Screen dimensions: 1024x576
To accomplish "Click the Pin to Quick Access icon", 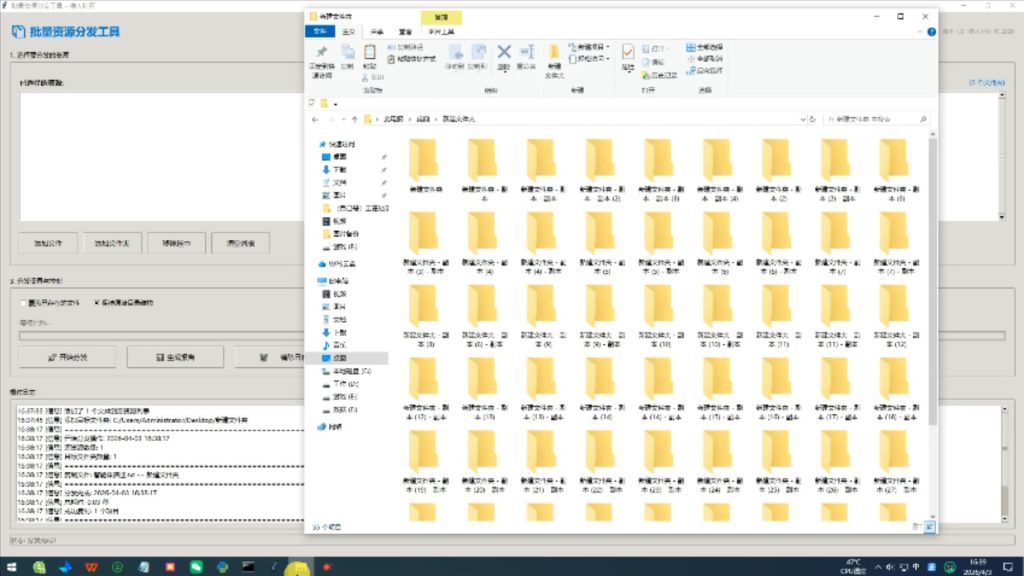I will pos(321,54).
